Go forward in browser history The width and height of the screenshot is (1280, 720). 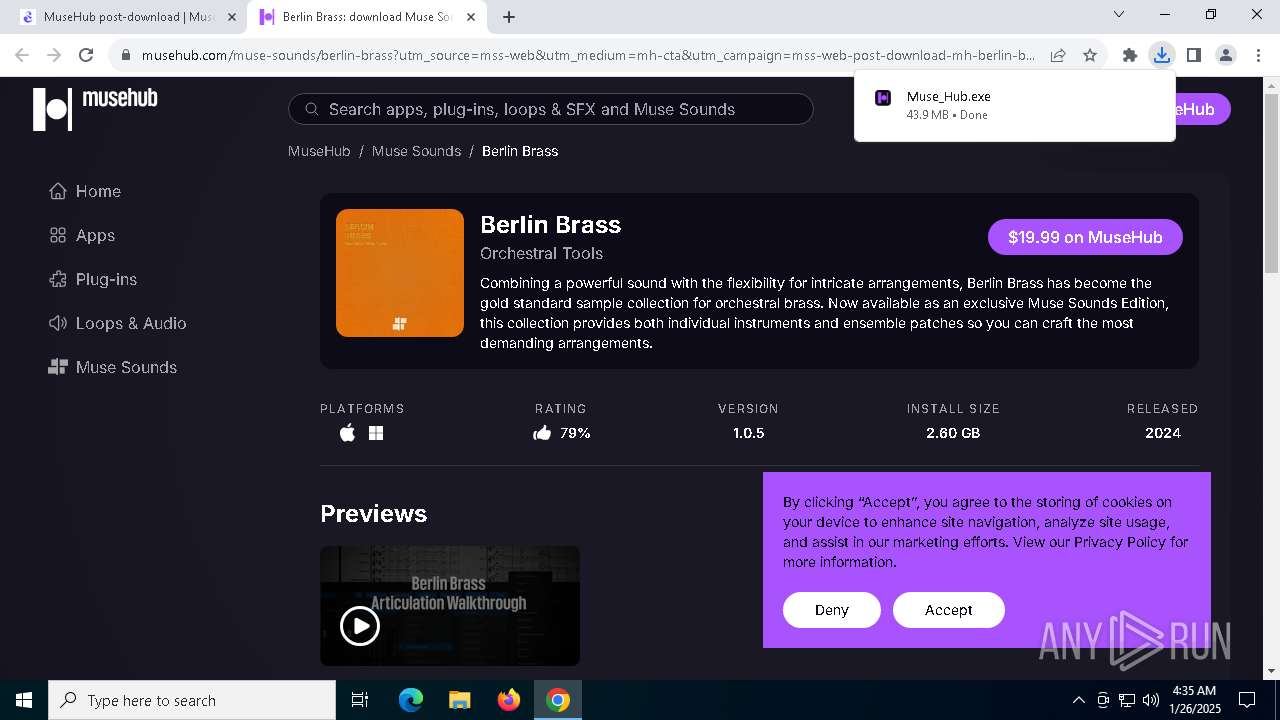(x=54, y=55)
